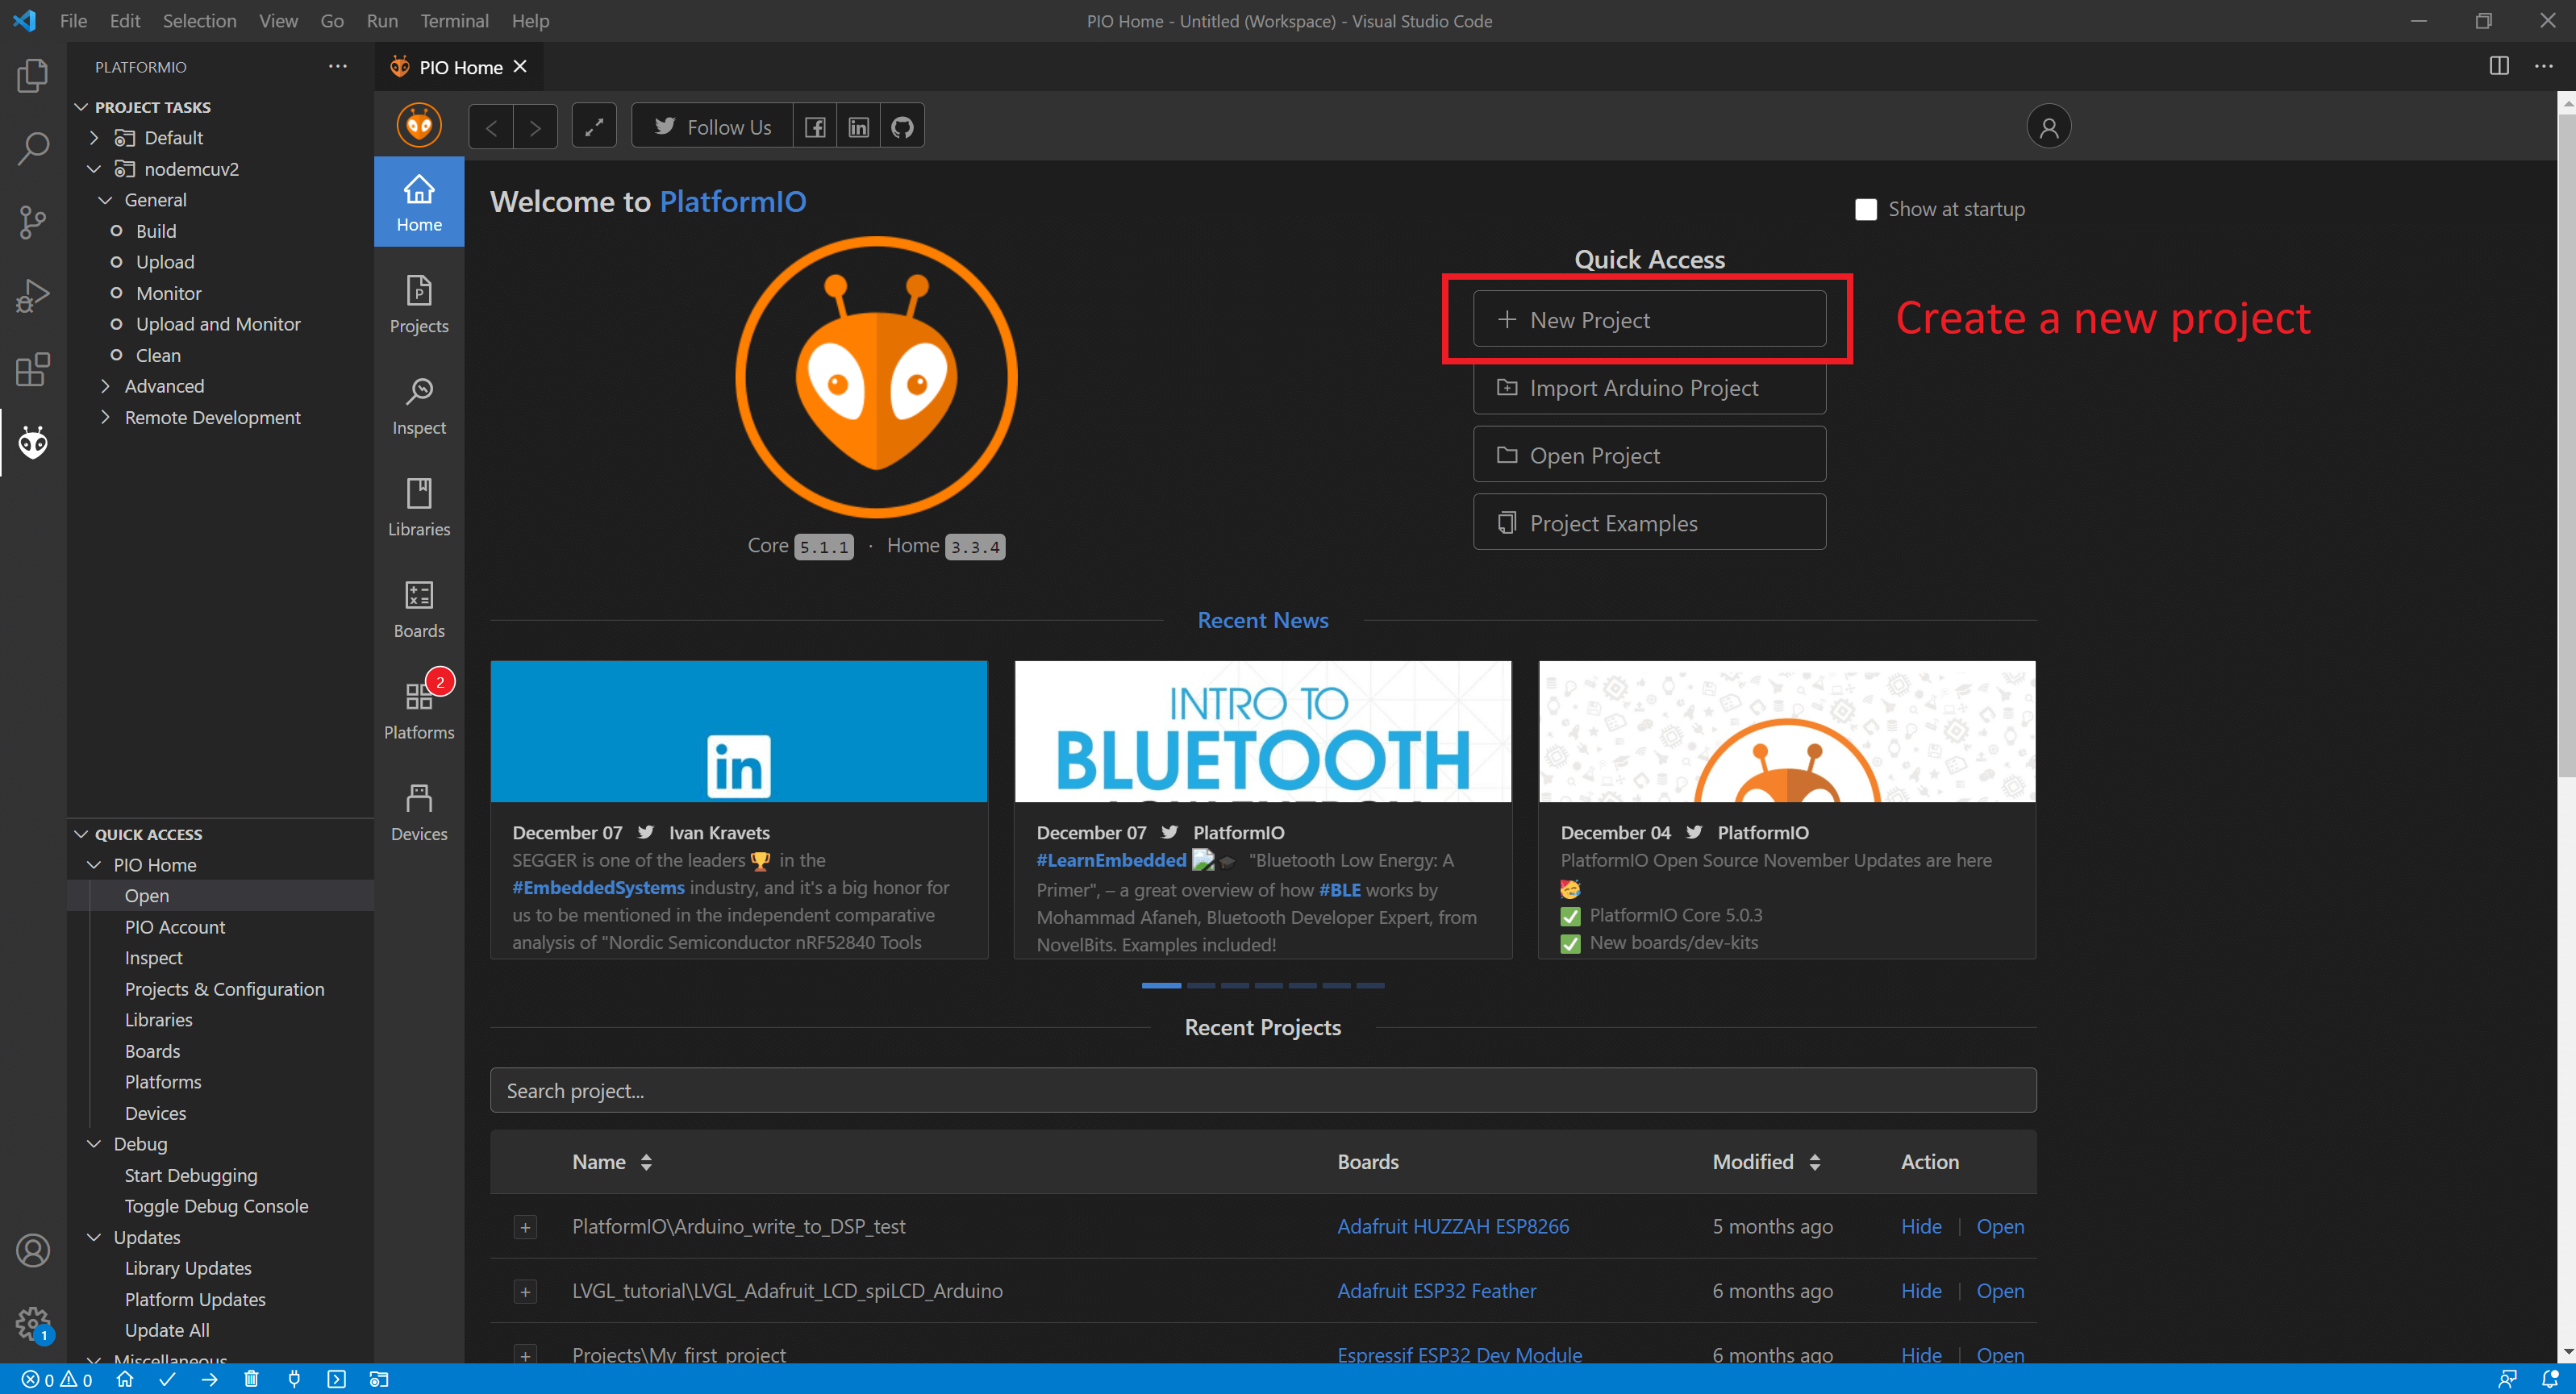Image resolution: width=2576 pixels, height=1394 pixels.
Task: Select the third carousel dot under Recent News
Action: [x=1235, y=985]
